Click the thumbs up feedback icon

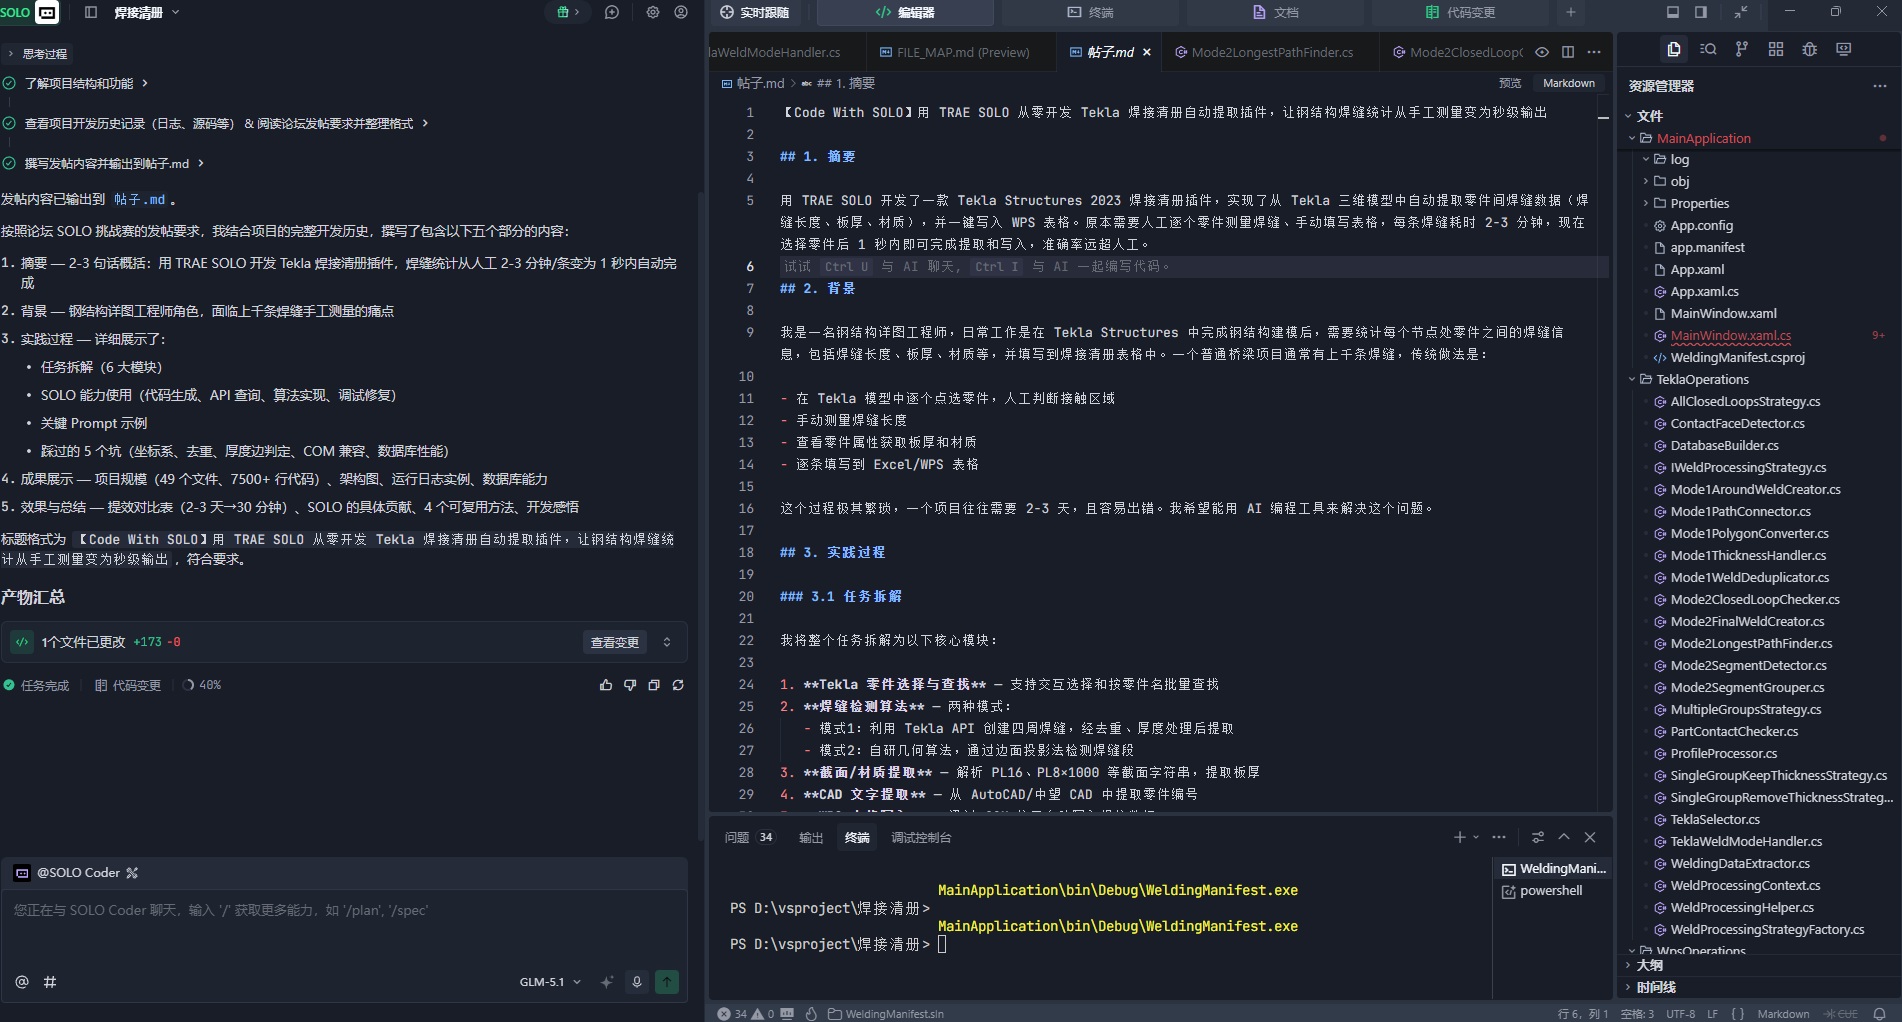click(x=605, y=685)
